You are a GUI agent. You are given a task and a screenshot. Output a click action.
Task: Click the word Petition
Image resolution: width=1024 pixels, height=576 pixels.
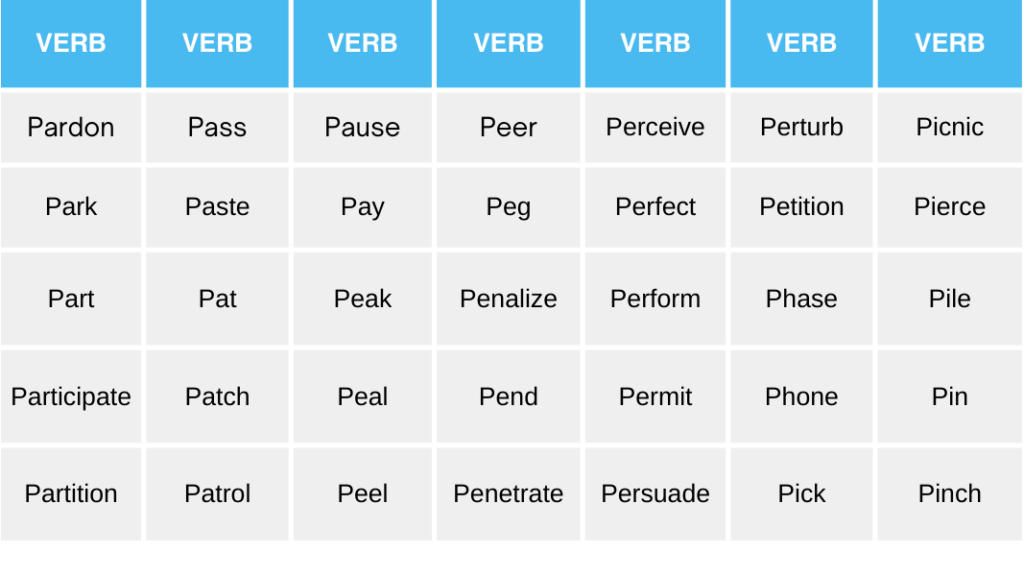pyautogui.click(x=801, y=207)
